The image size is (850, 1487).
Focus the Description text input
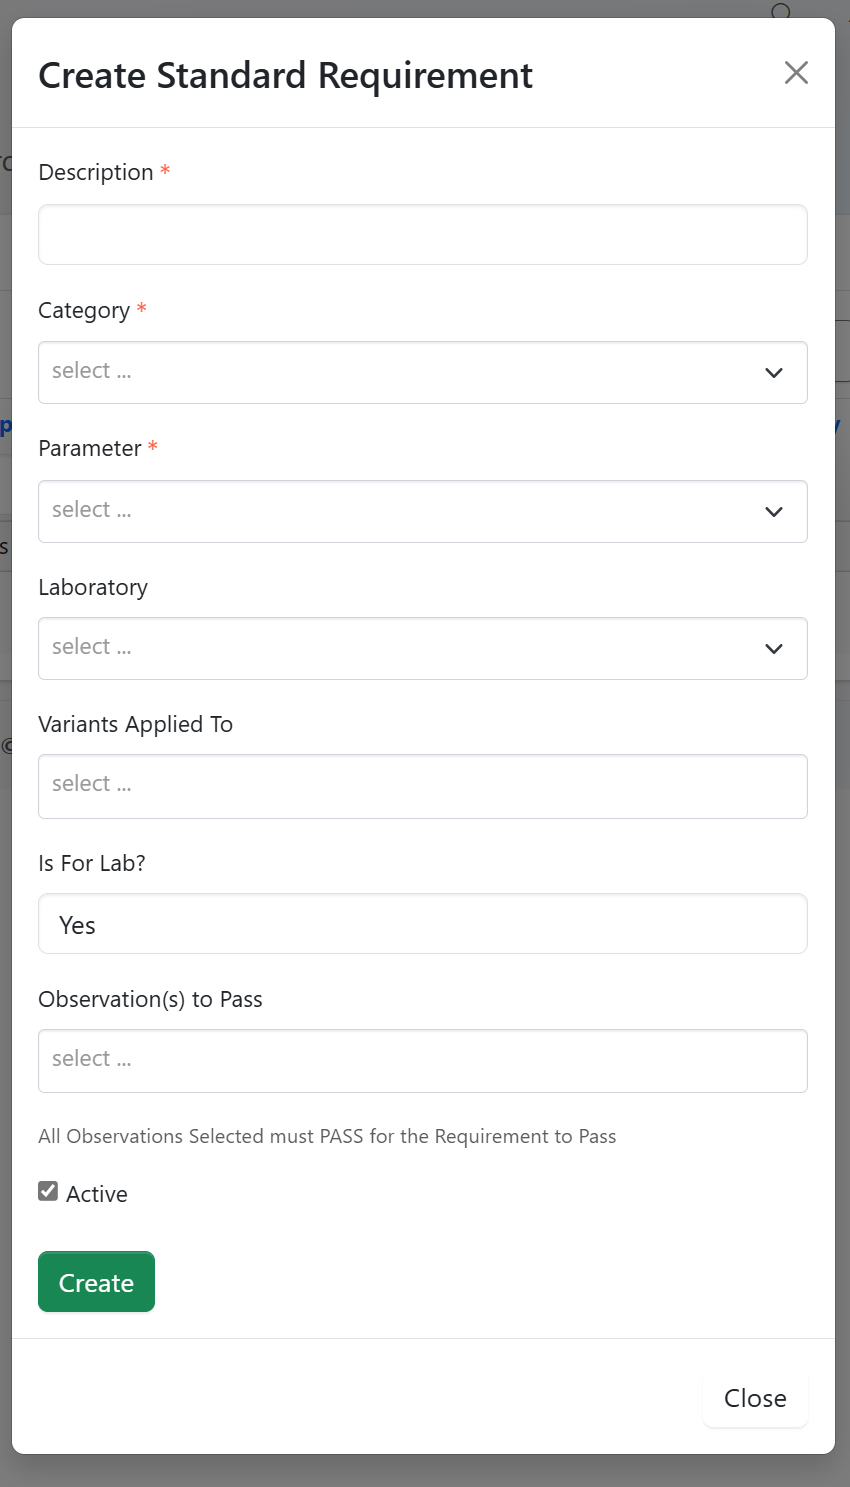click(x=422, y=235)
